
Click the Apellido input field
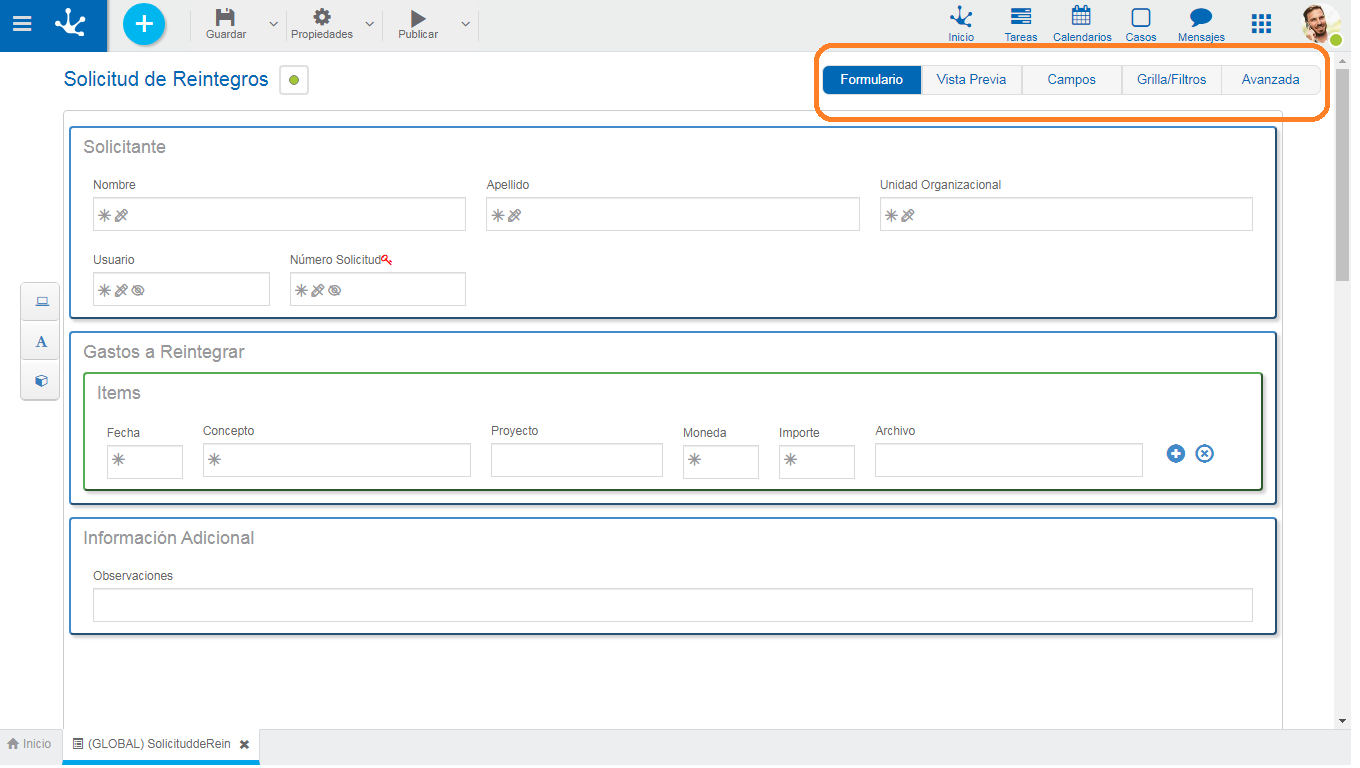click(673, 214)
